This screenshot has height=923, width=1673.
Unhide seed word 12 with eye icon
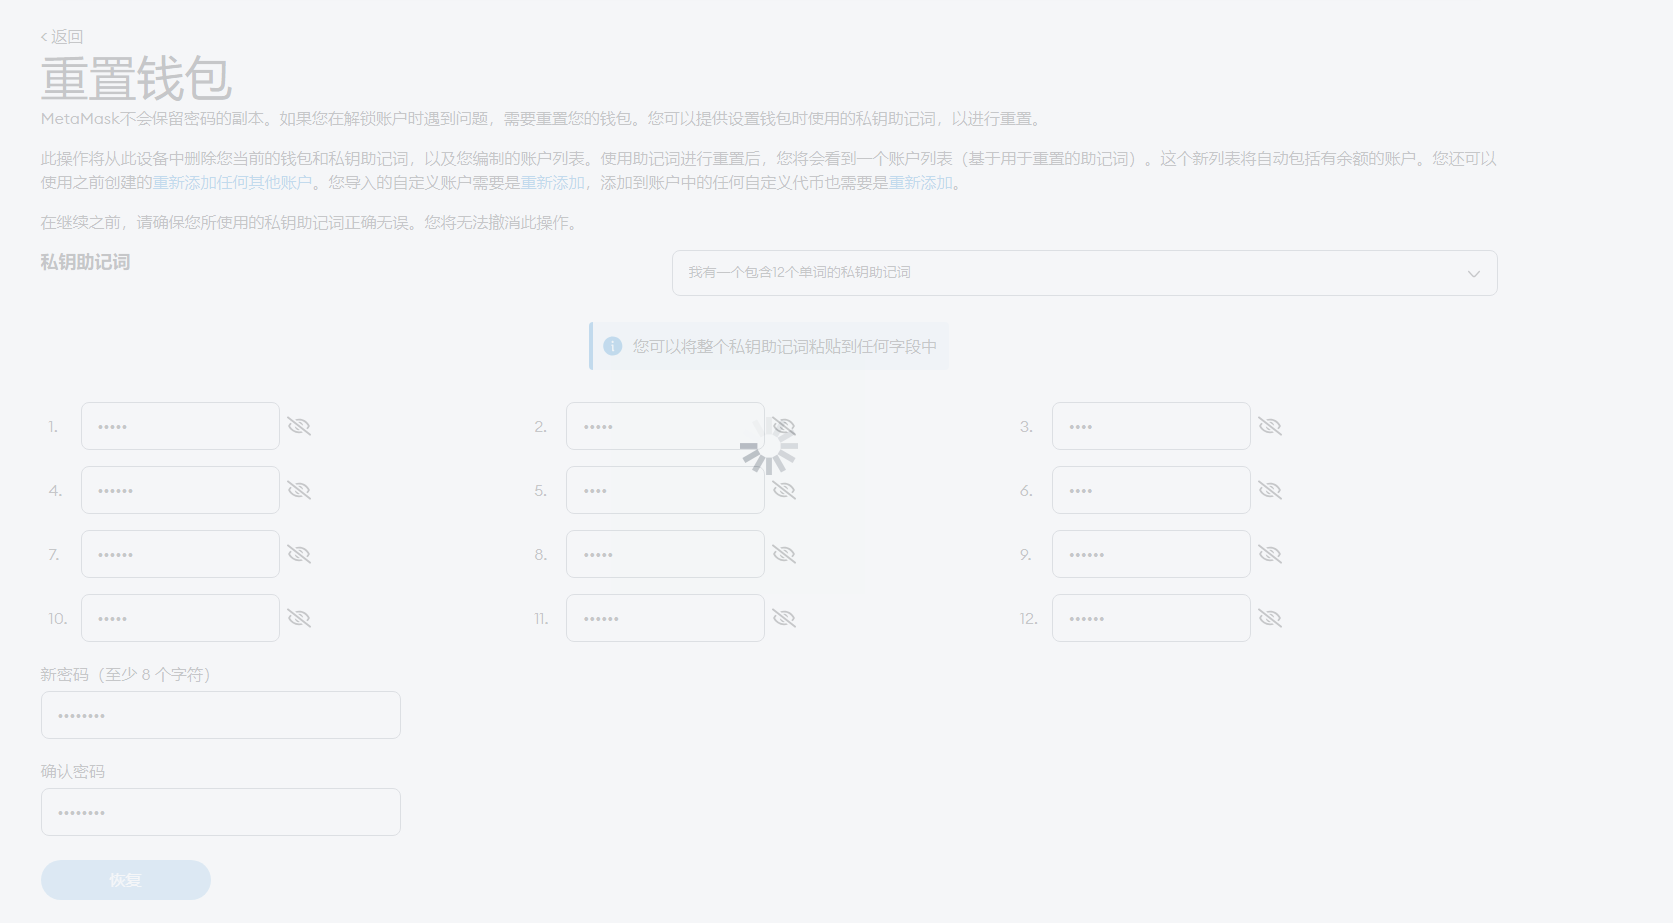[x=1270, y=619]
